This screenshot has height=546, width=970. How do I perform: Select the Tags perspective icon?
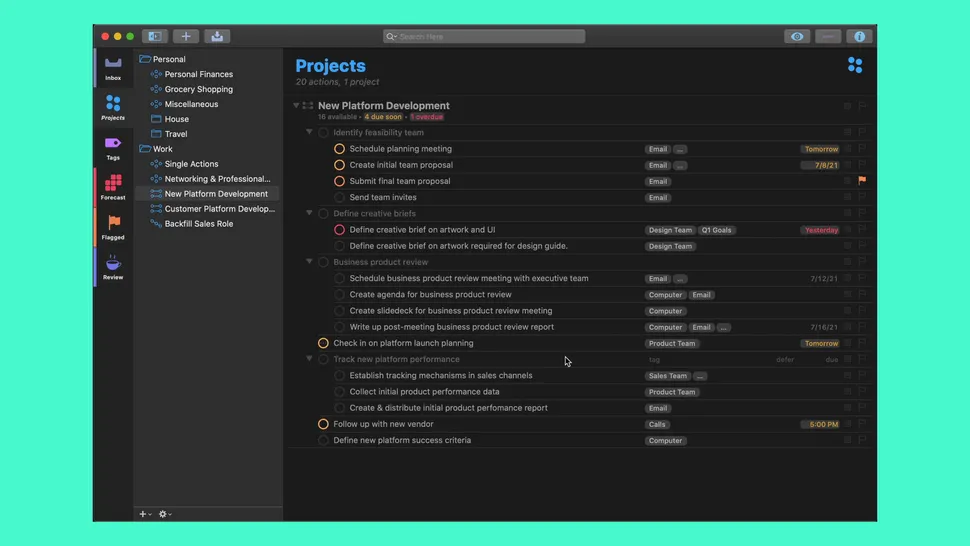click(x=113, y=147)
